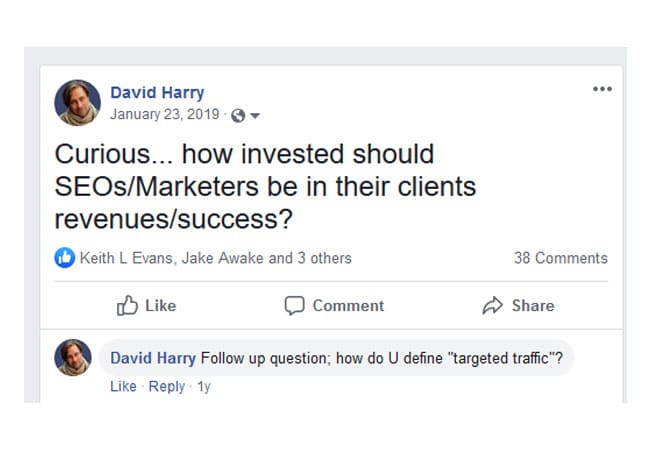Image resolution: width=650 pixels, height=450 pixels.
Task: Open the three-dot post options menu
Action: pyautogui.click(x=602, y=89)
